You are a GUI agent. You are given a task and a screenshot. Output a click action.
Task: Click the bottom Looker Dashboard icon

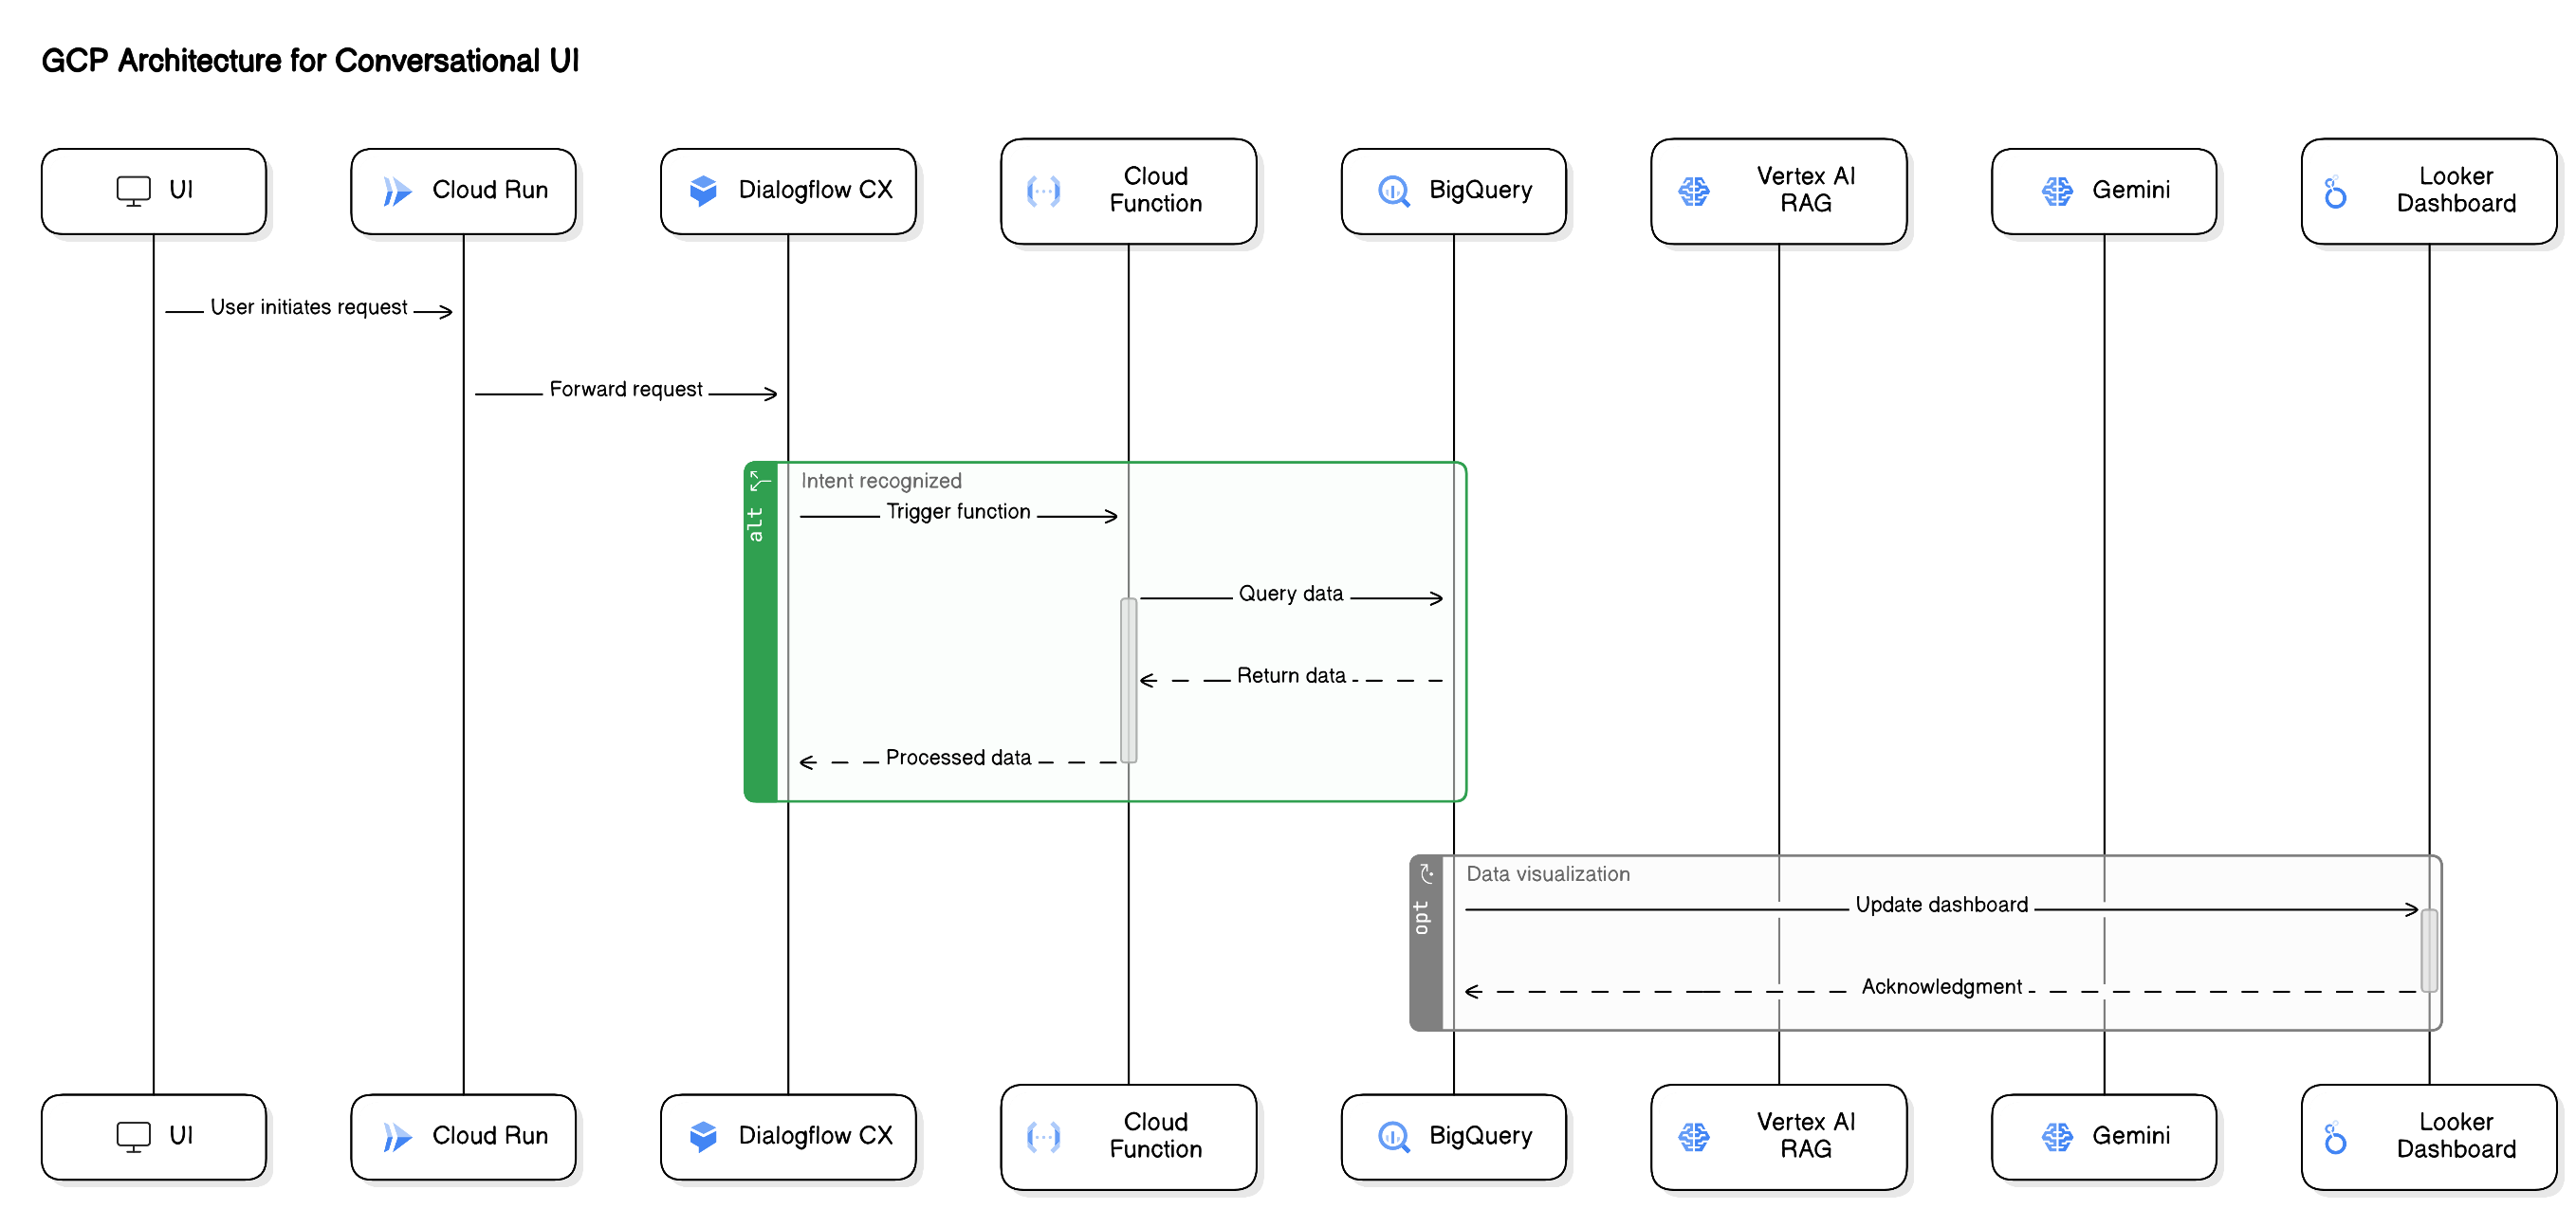(2334, 1137)
